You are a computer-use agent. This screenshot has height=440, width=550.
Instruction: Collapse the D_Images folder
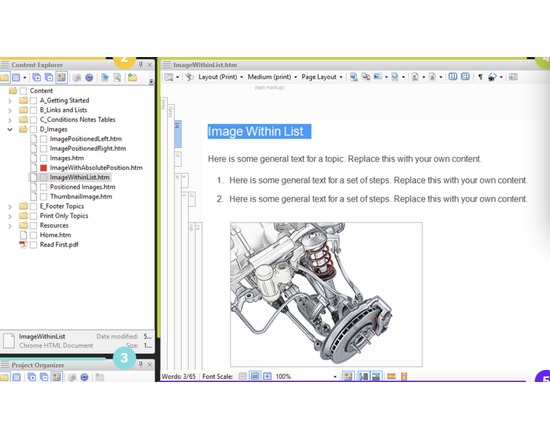[x=10, y=129]
